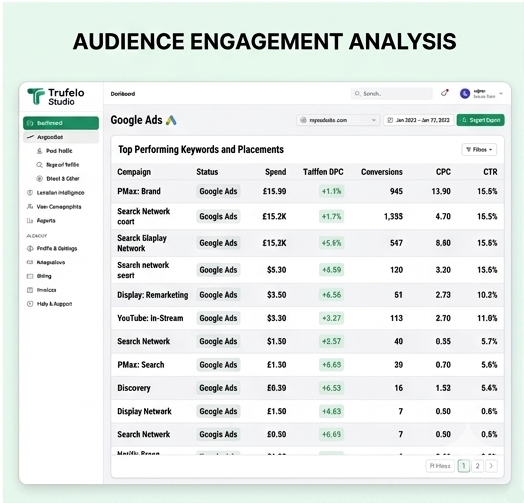524x503 pixels.
Task: Click the Google Ads logo icon
Action: coord(171,120)
